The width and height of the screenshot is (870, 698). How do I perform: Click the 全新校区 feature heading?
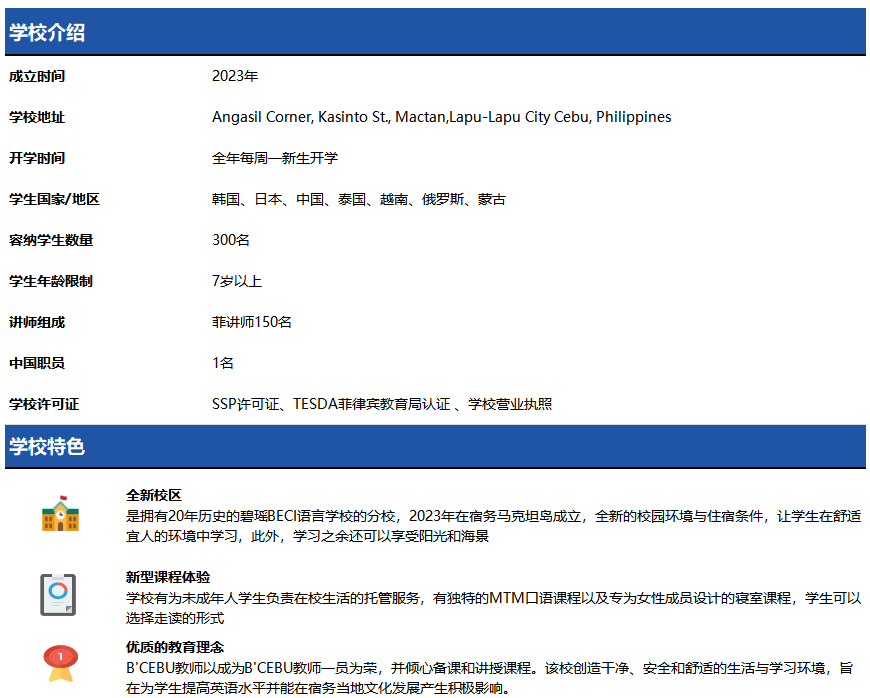click(154, 495)
